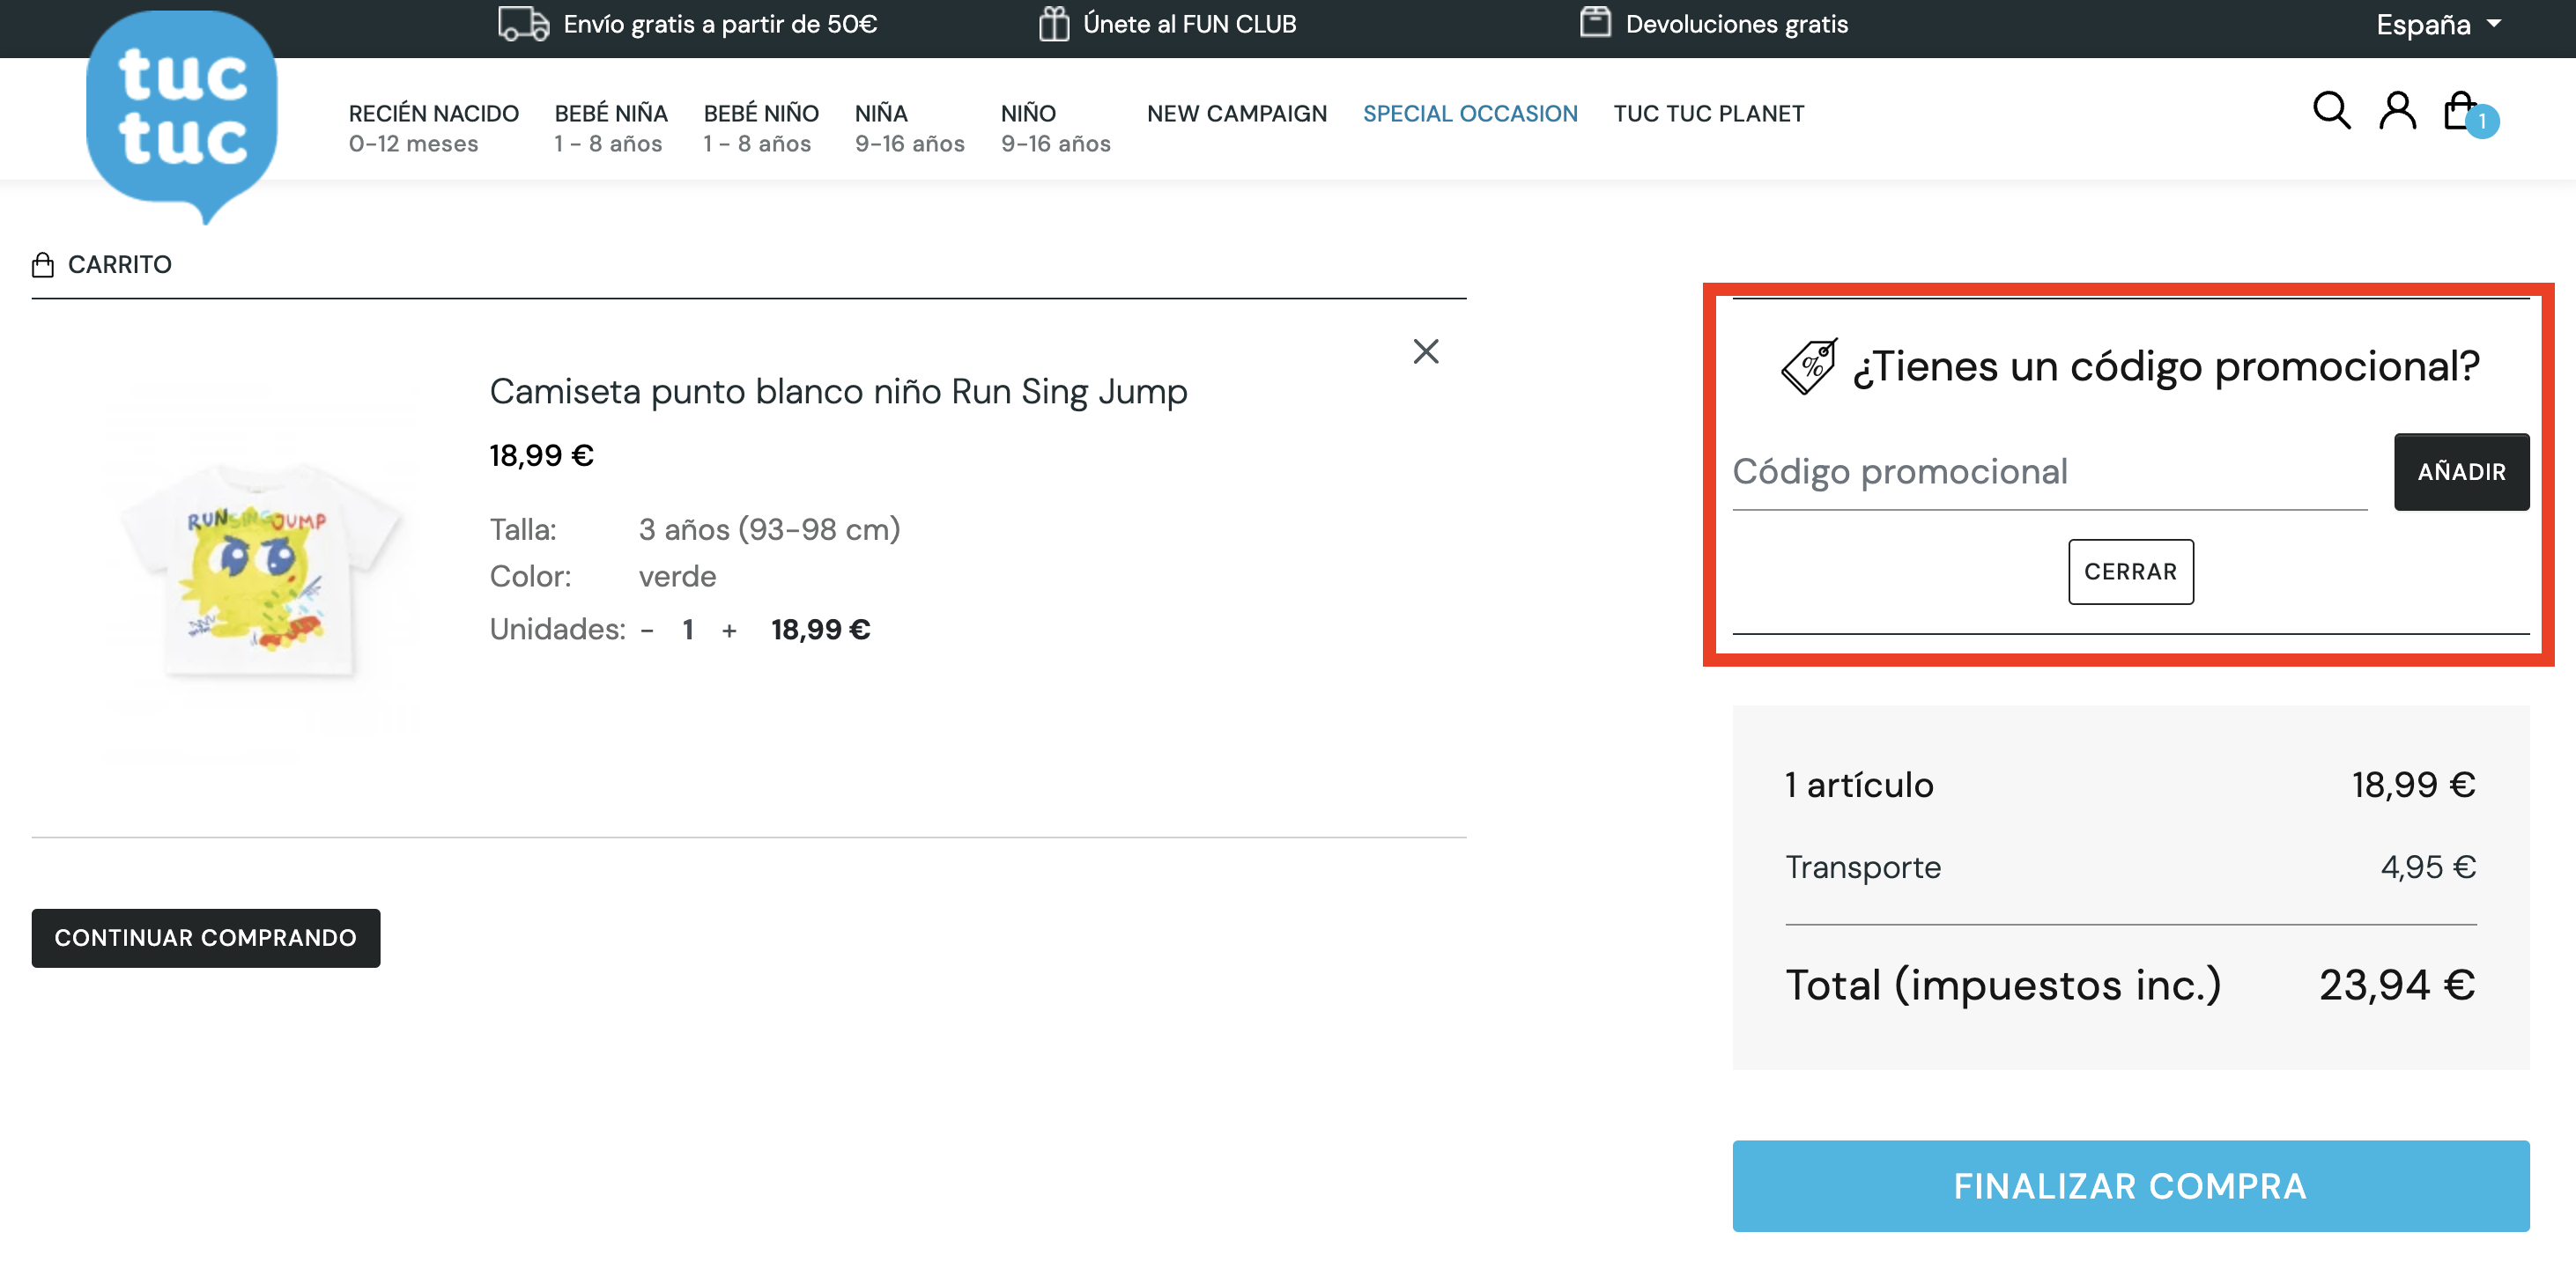Open the BEBÉ NIÑO menu
Image resolution: width=2576 pixels, height=1284 pixels.
[x=760, y=128]
